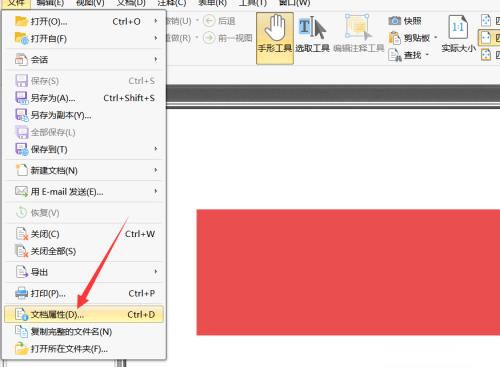This screenshot has width=500, height=367.
Task: Choose Close (关闭) menu entry
Action: click(x=84, y=234)
